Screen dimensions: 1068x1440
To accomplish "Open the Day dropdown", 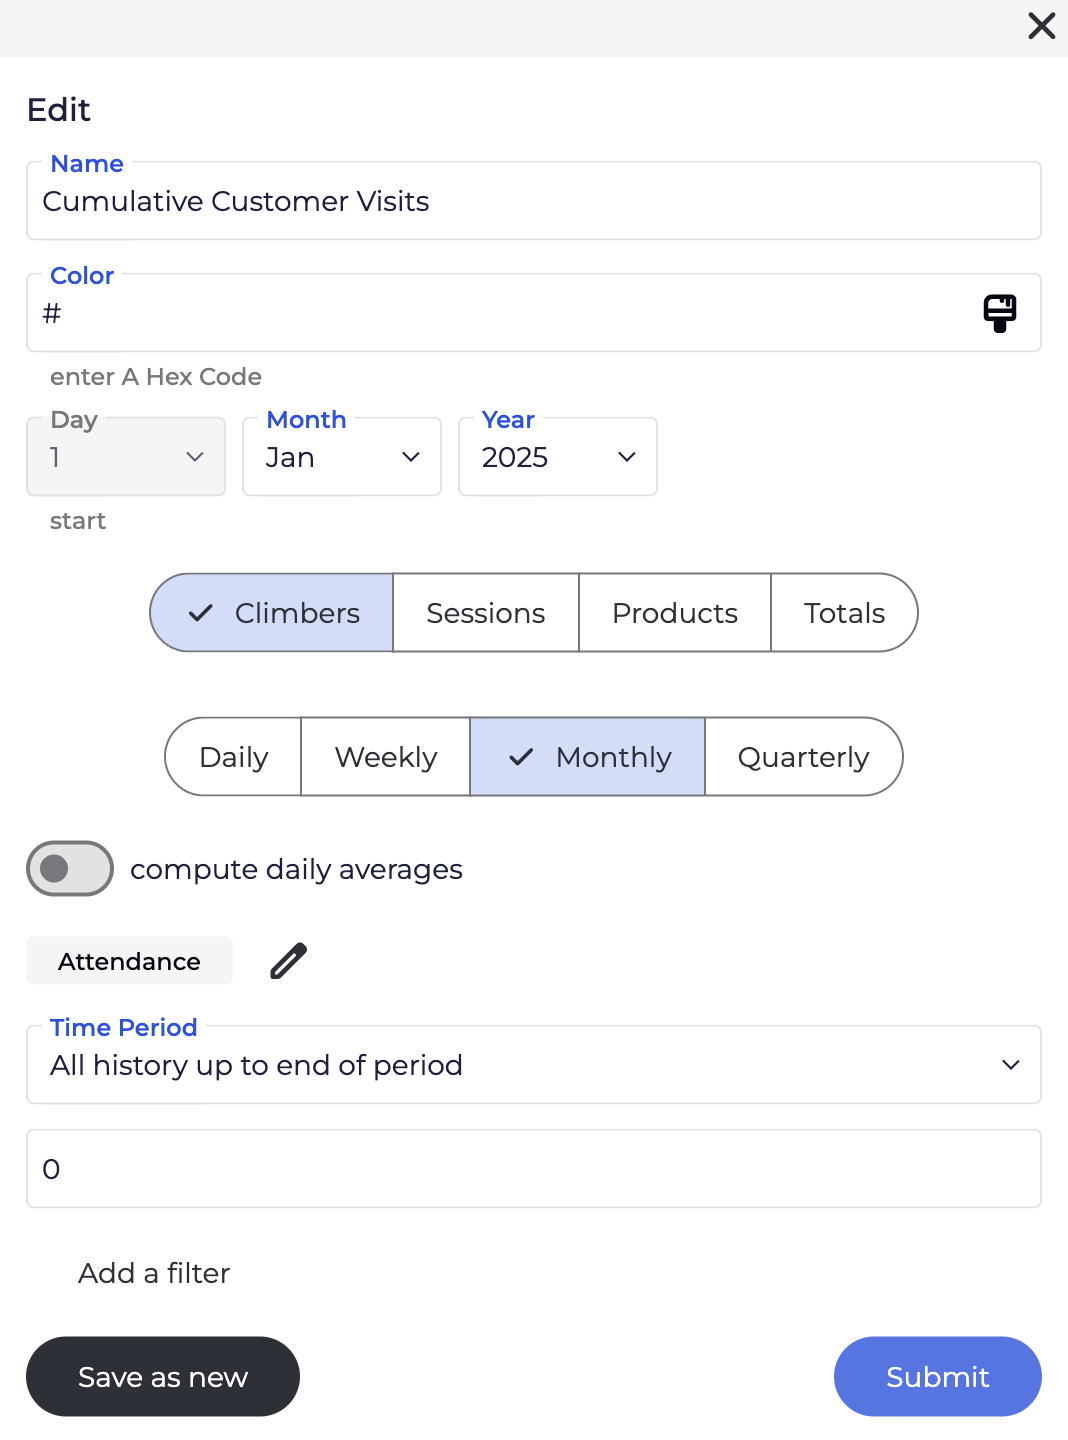I will 126,457.
